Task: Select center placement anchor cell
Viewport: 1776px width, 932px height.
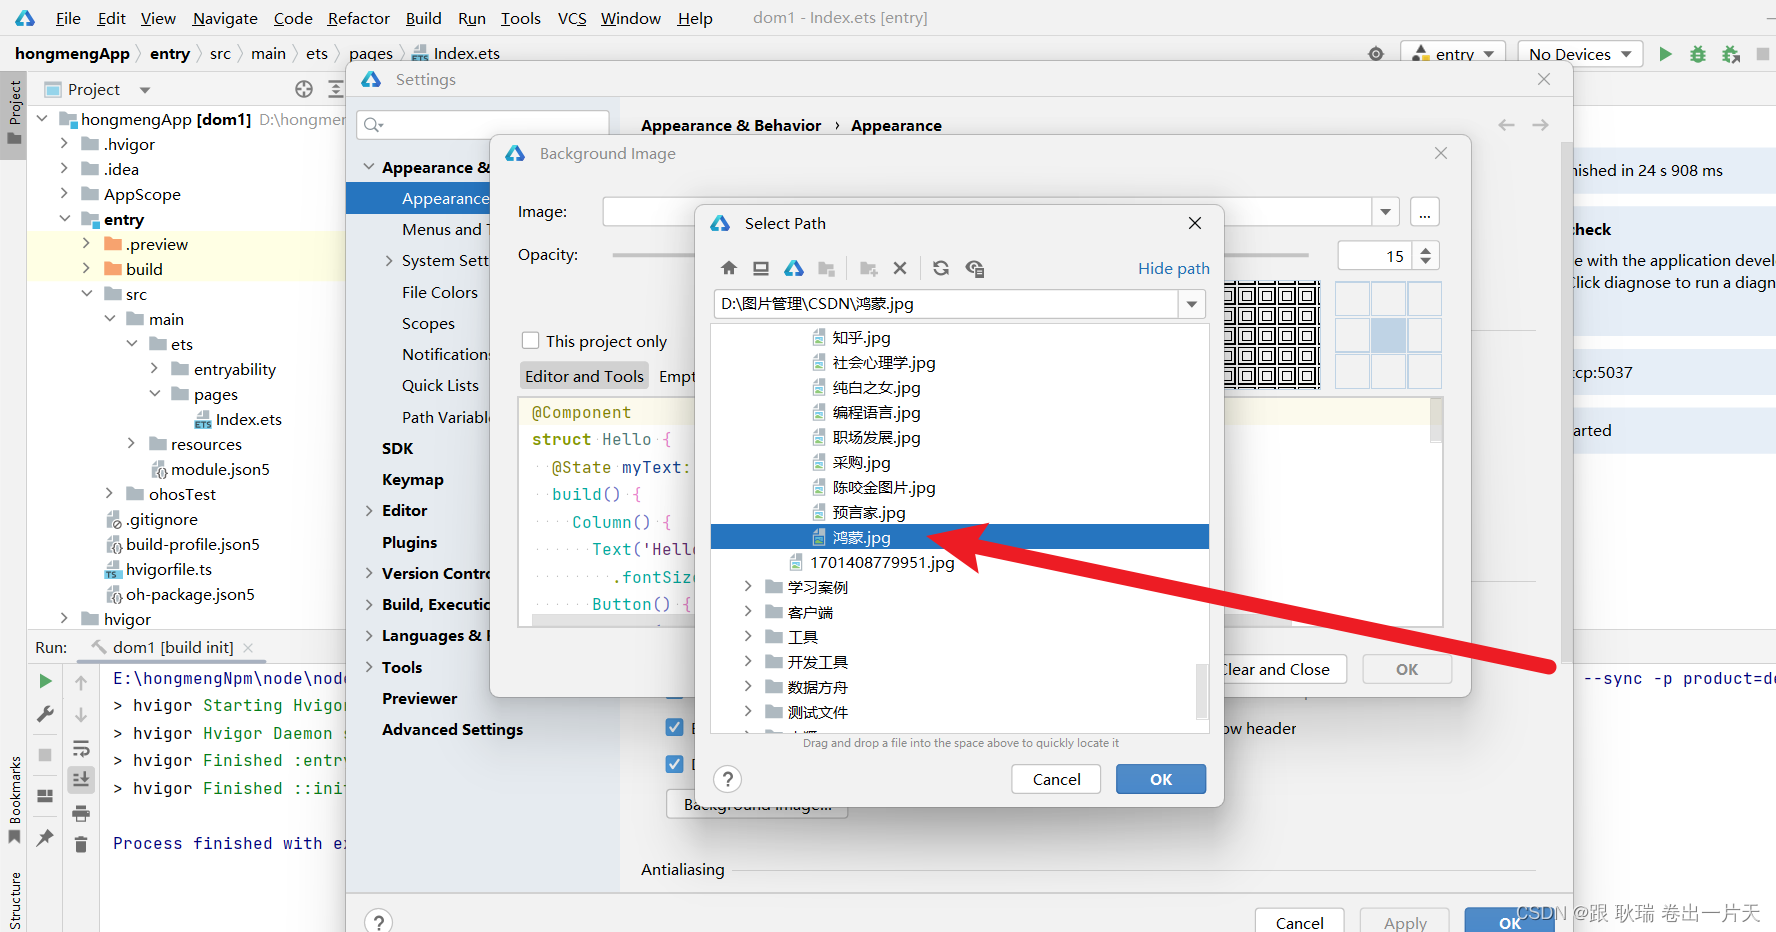Action: tap(1388, 335)
